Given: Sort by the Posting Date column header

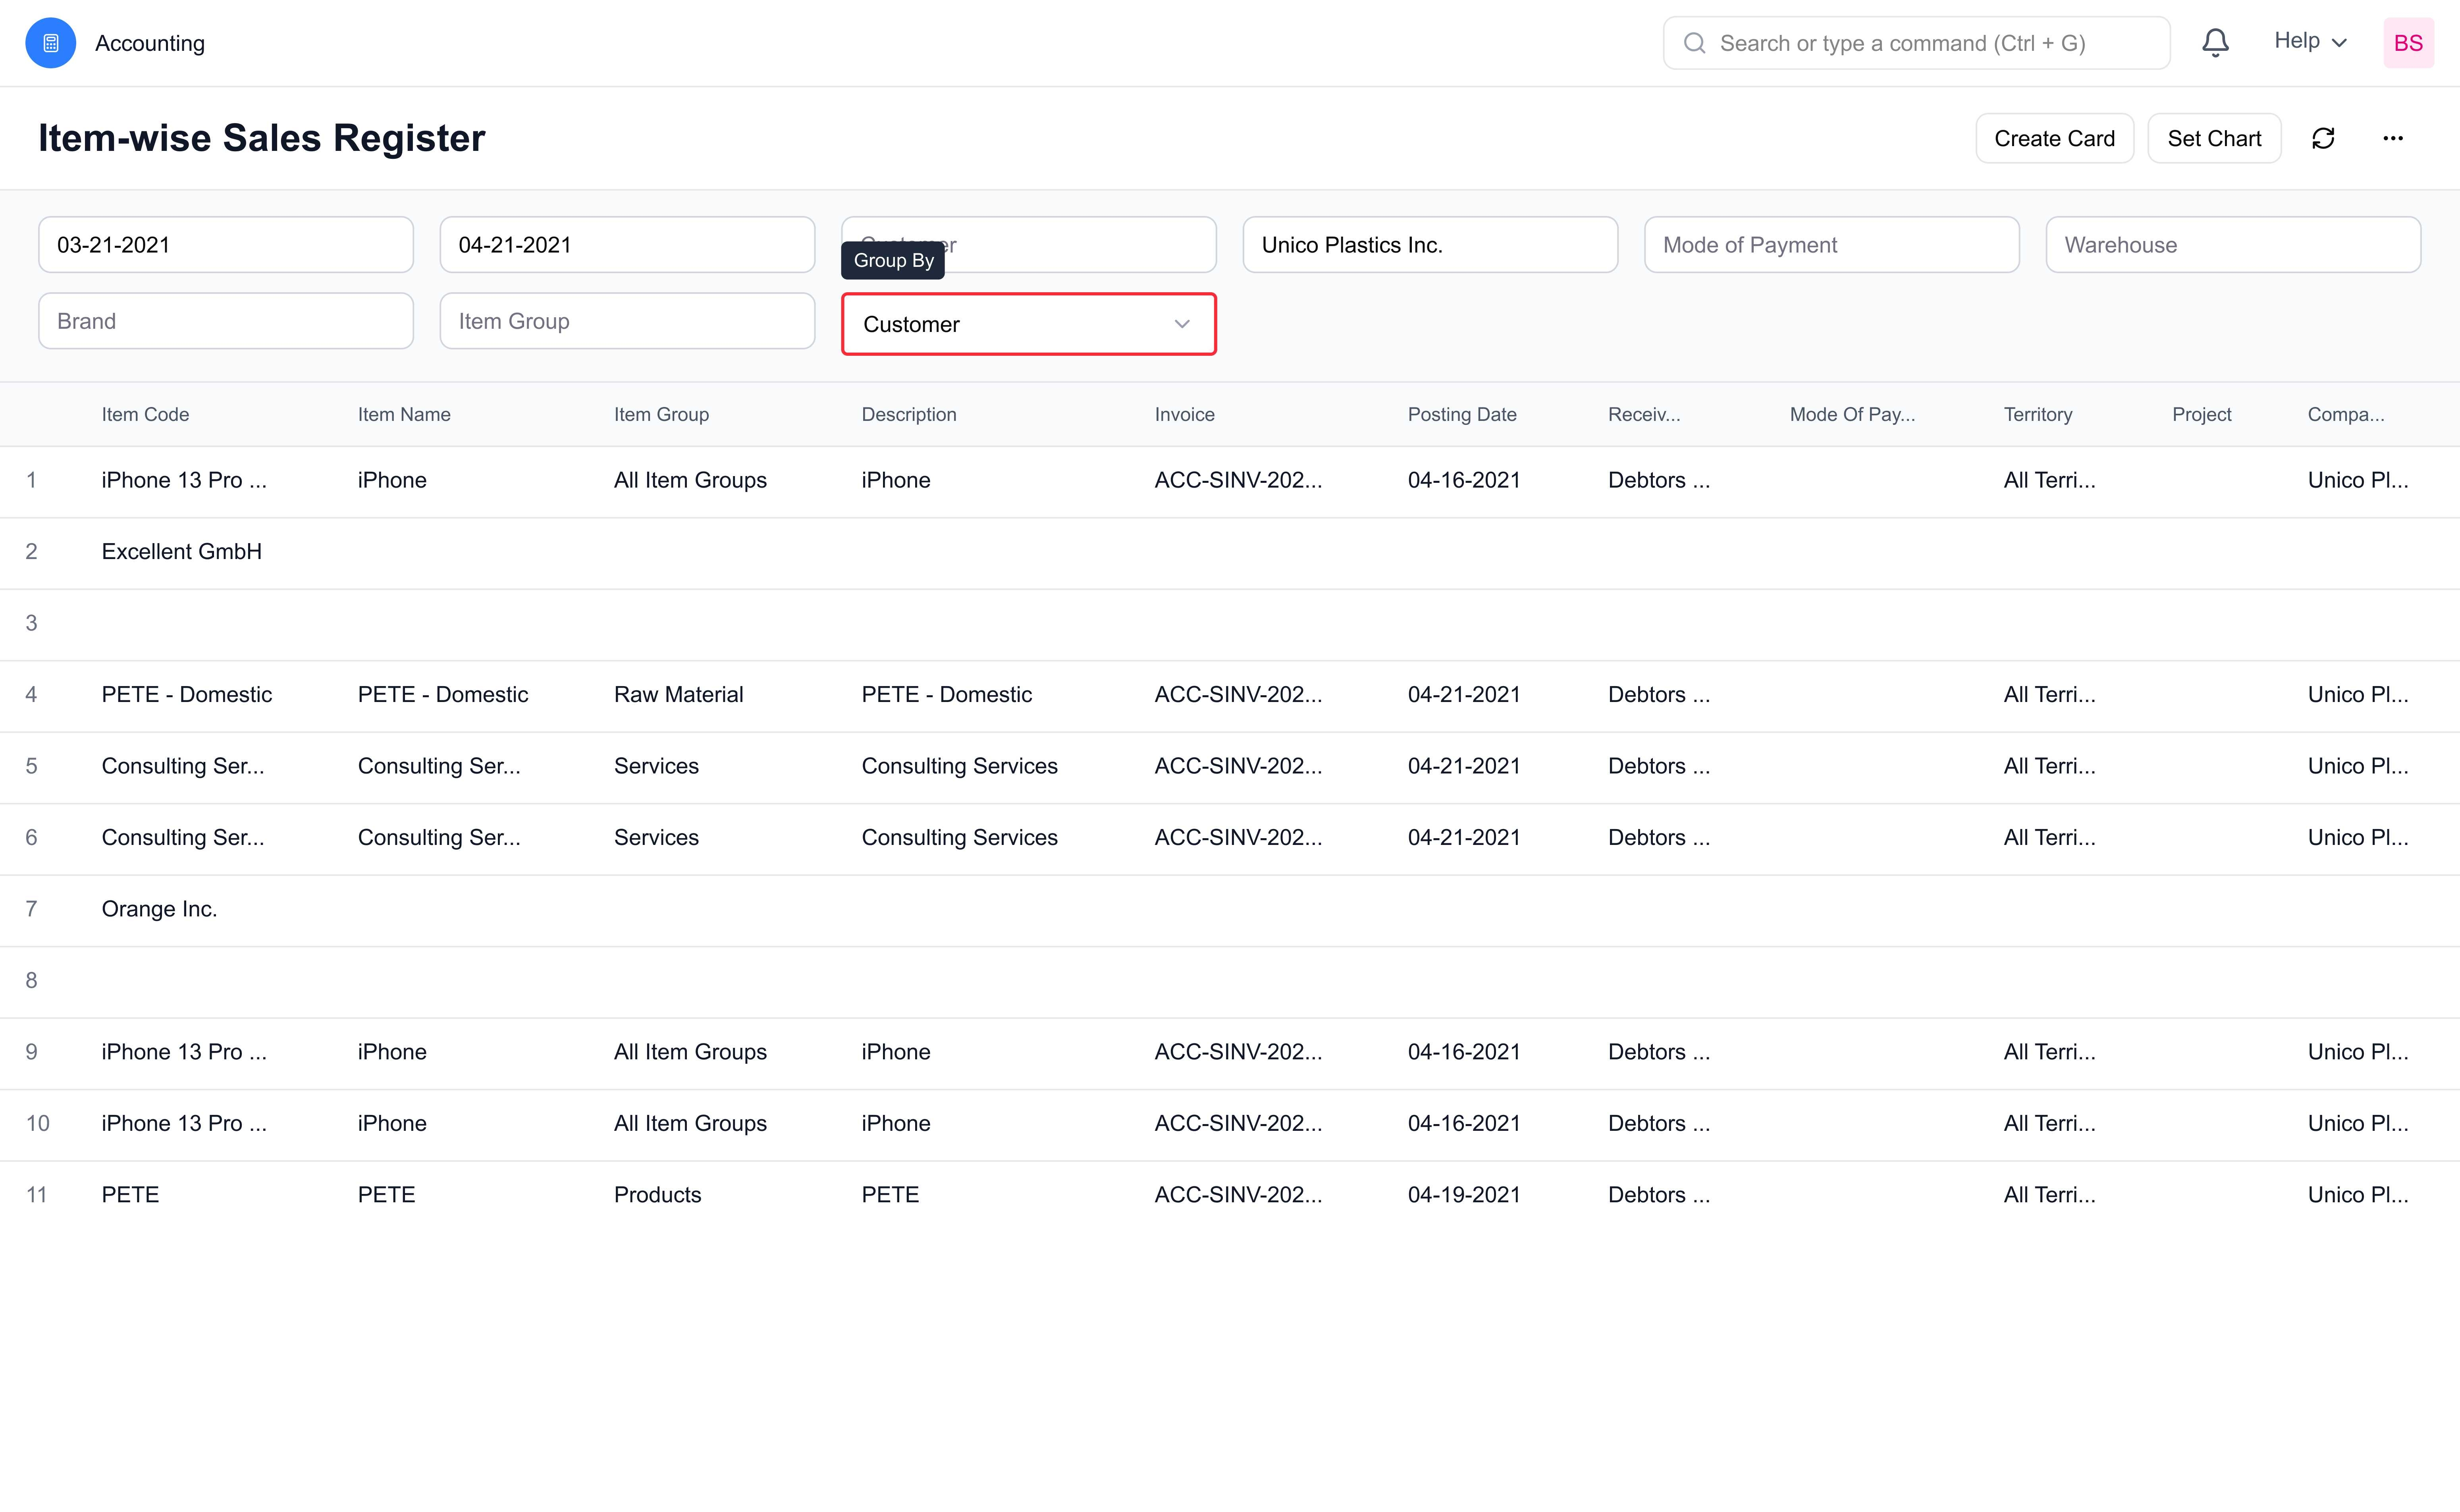Looking at the screenshot, I should [x=1462, y=414].
